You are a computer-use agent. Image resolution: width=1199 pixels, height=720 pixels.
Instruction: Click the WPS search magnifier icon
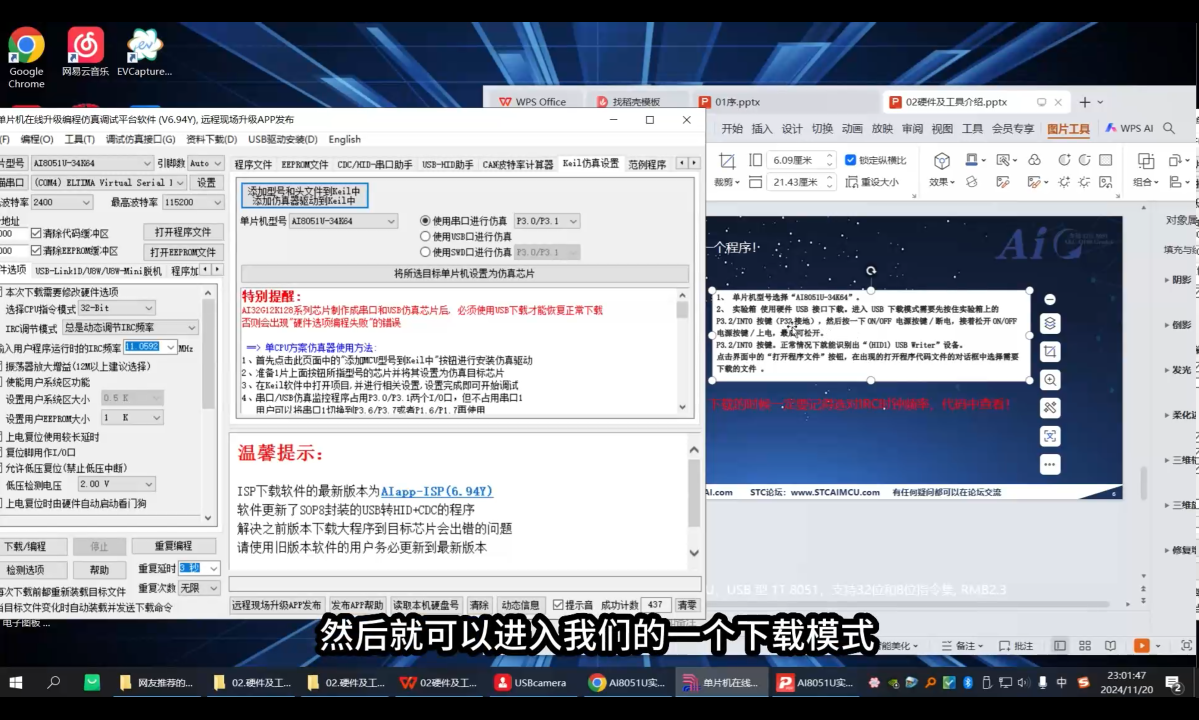click(1168, 128)
